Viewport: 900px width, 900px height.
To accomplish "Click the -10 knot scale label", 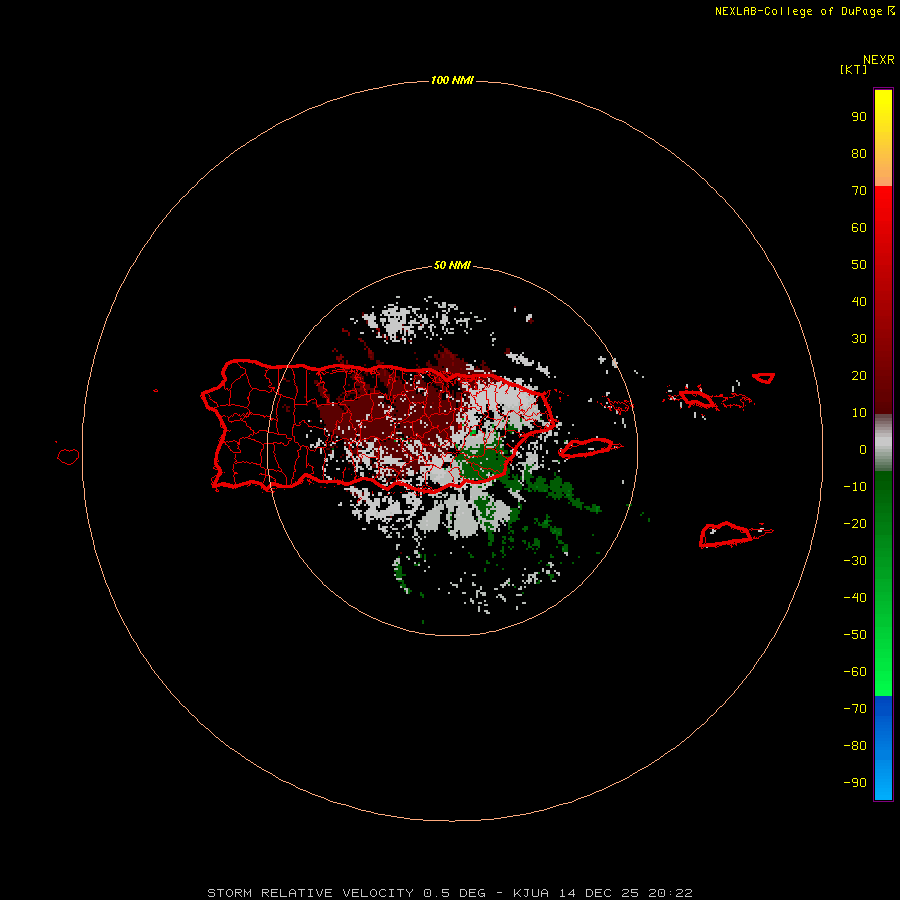I will tap(855, 487).
